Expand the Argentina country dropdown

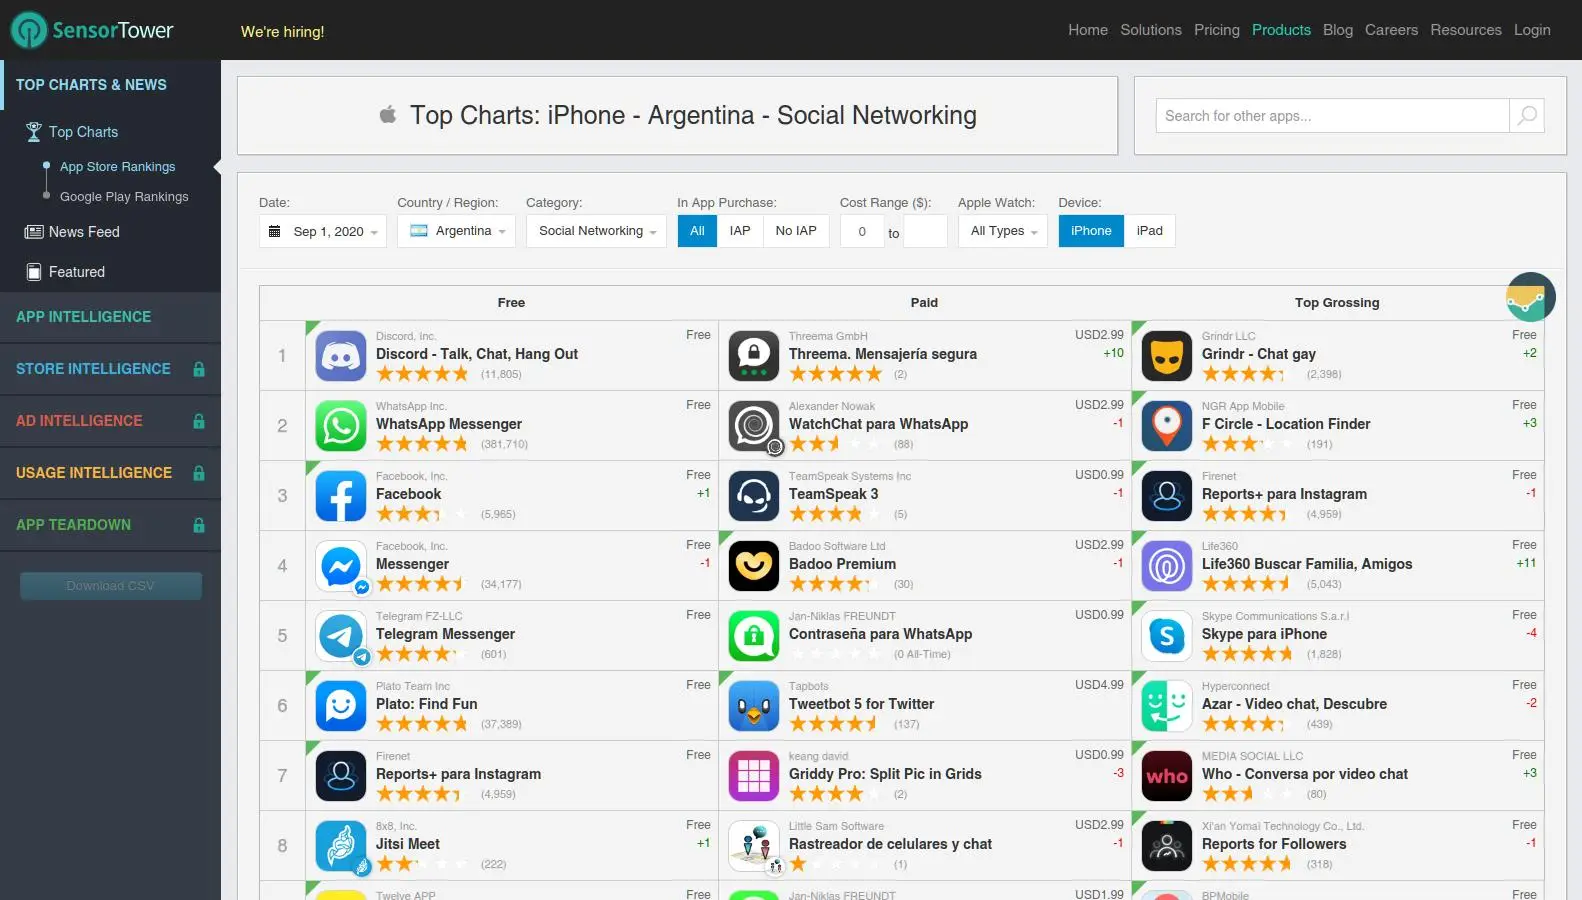[x=456, y=231]
